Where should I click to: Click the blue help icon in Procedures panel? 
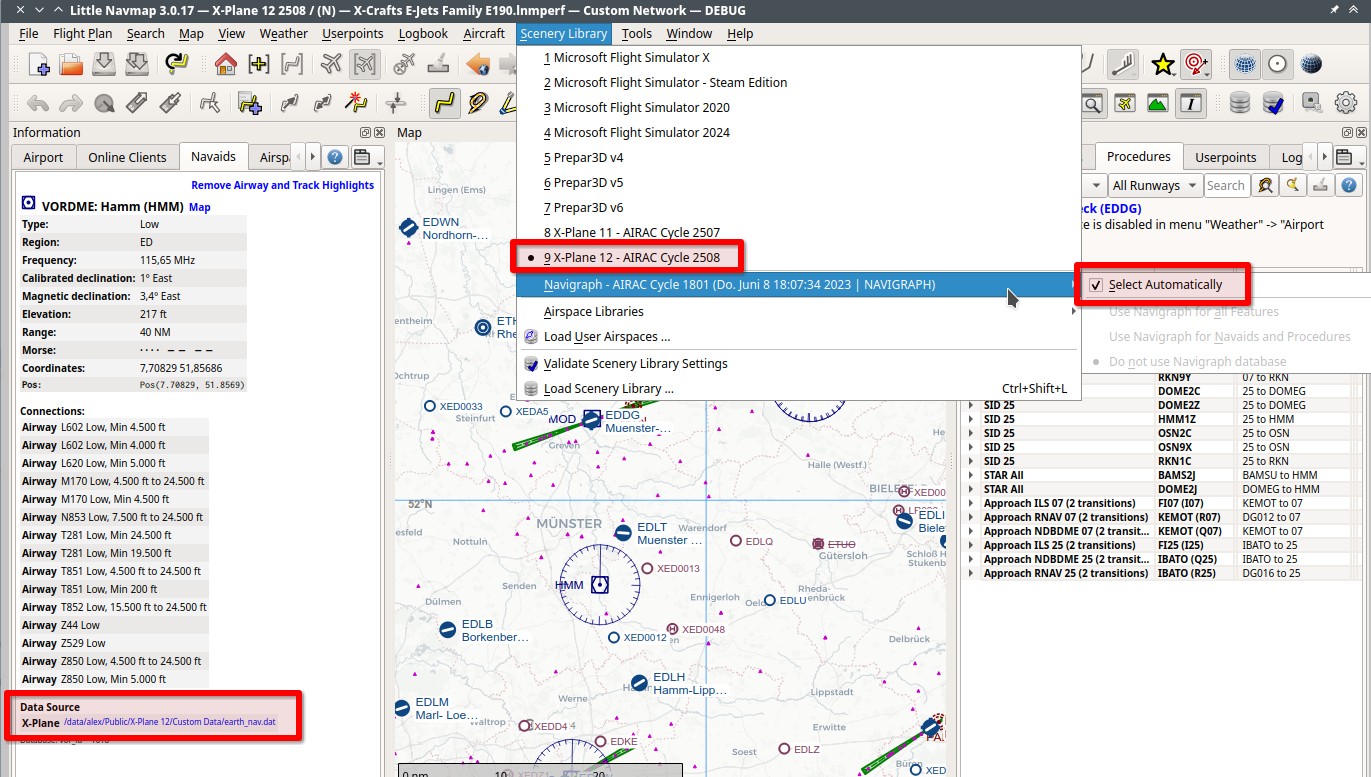(x=1349, y=185)
